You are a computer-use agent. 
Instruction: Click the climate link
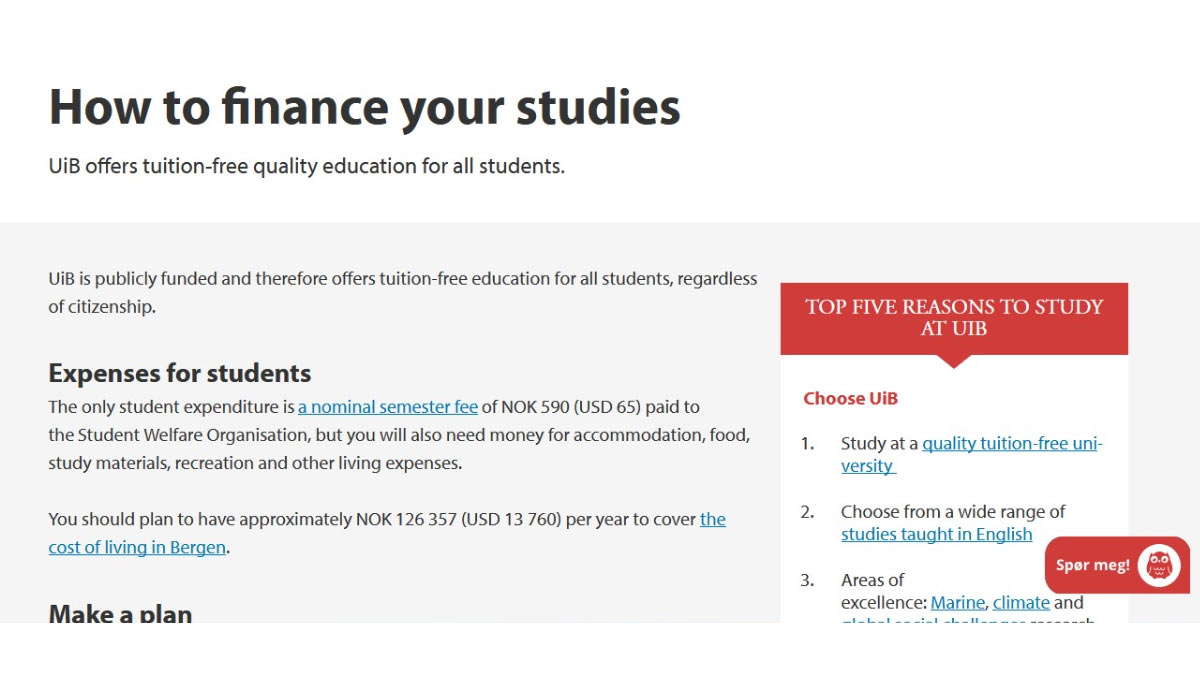click(1021, 602)
